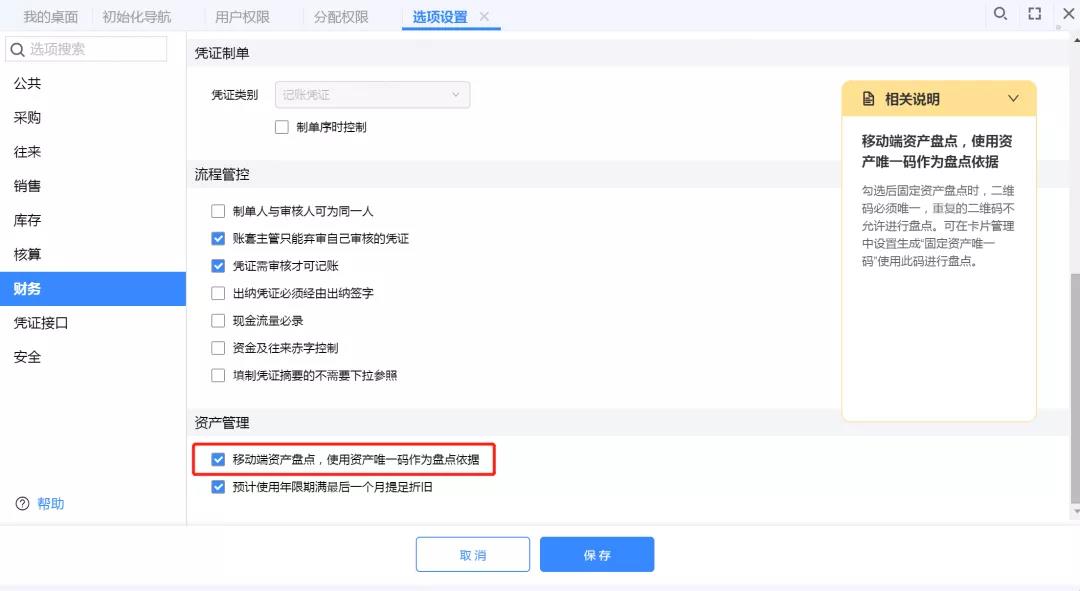
Task: Click the fullscreen expand icon in the top bar
Action: (1034, 14)
